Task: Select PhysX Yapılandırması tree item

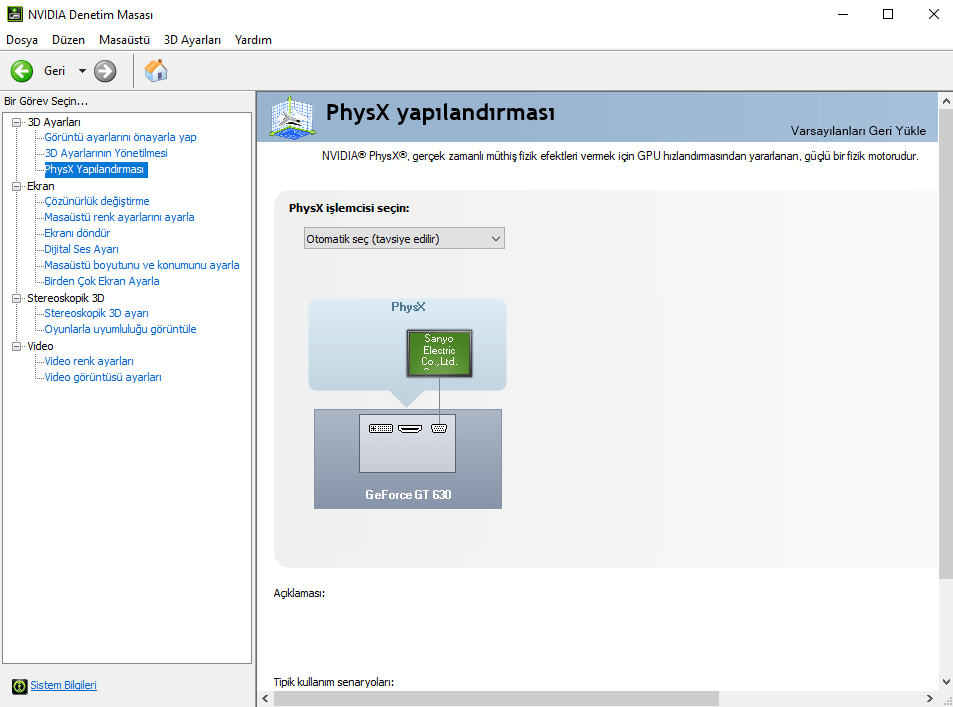Action: pos(95,169)
